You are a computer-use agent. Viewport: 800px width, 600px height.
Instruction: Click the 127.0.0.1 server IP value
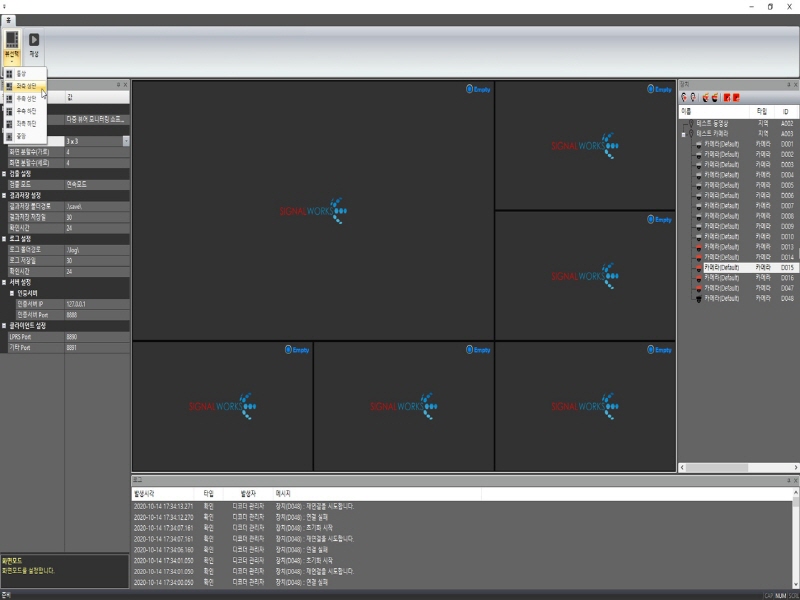97,304
